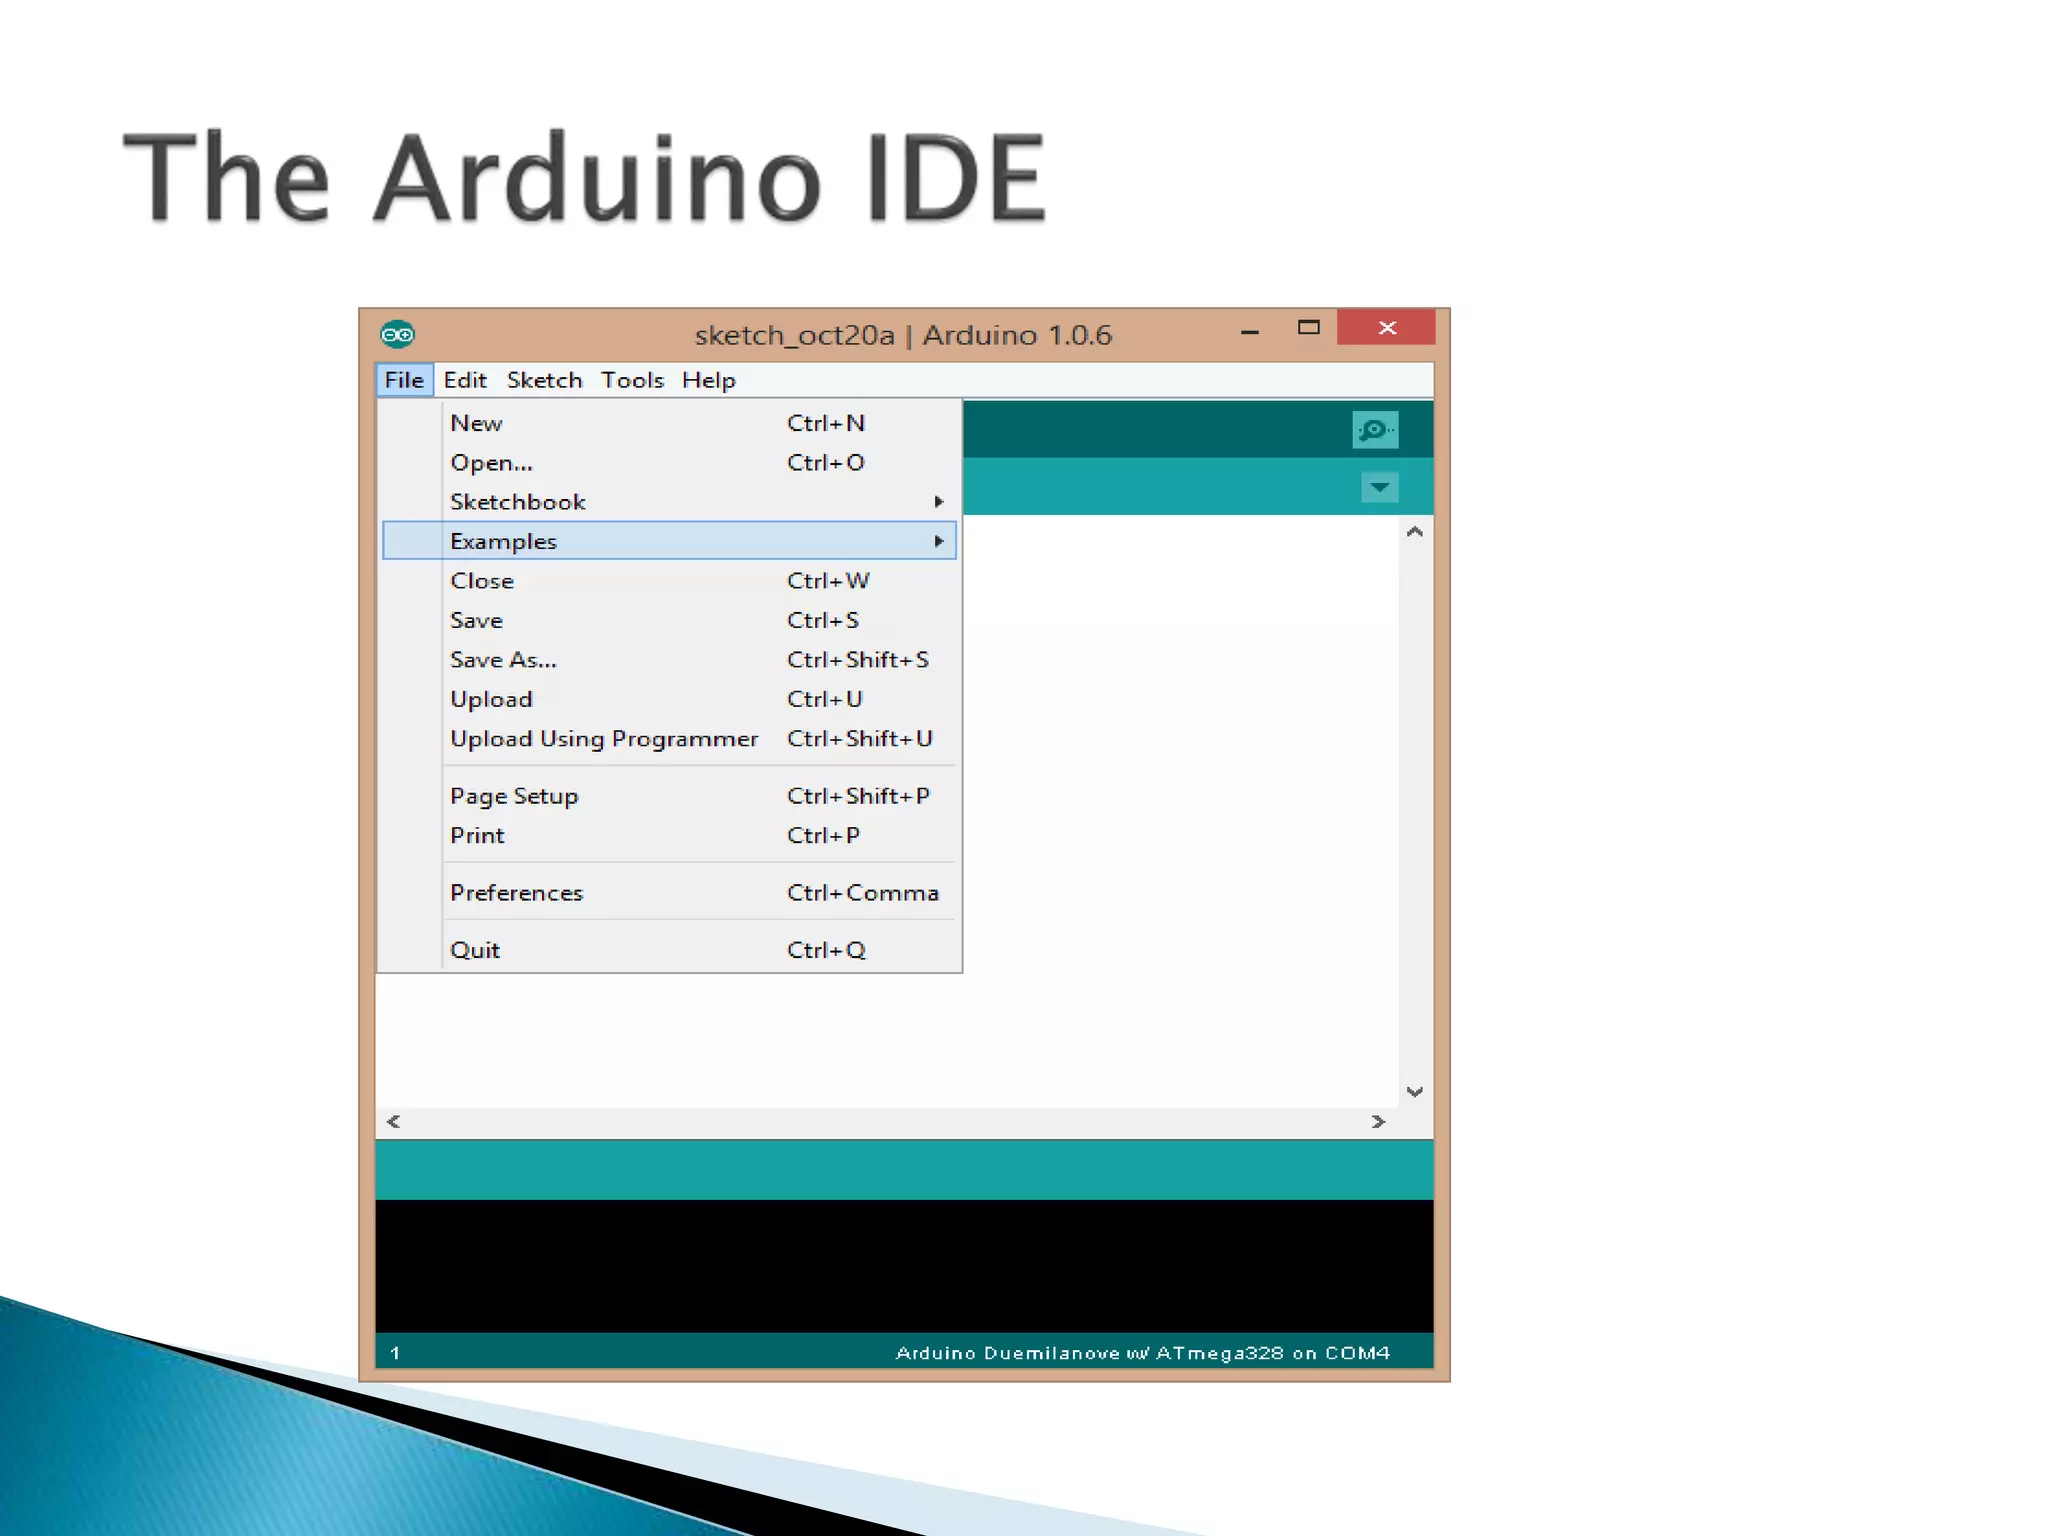This screenshot has width=2048, height=1536.
Task: Open the tab dropdown arrow button
Action: (1379, 488)
